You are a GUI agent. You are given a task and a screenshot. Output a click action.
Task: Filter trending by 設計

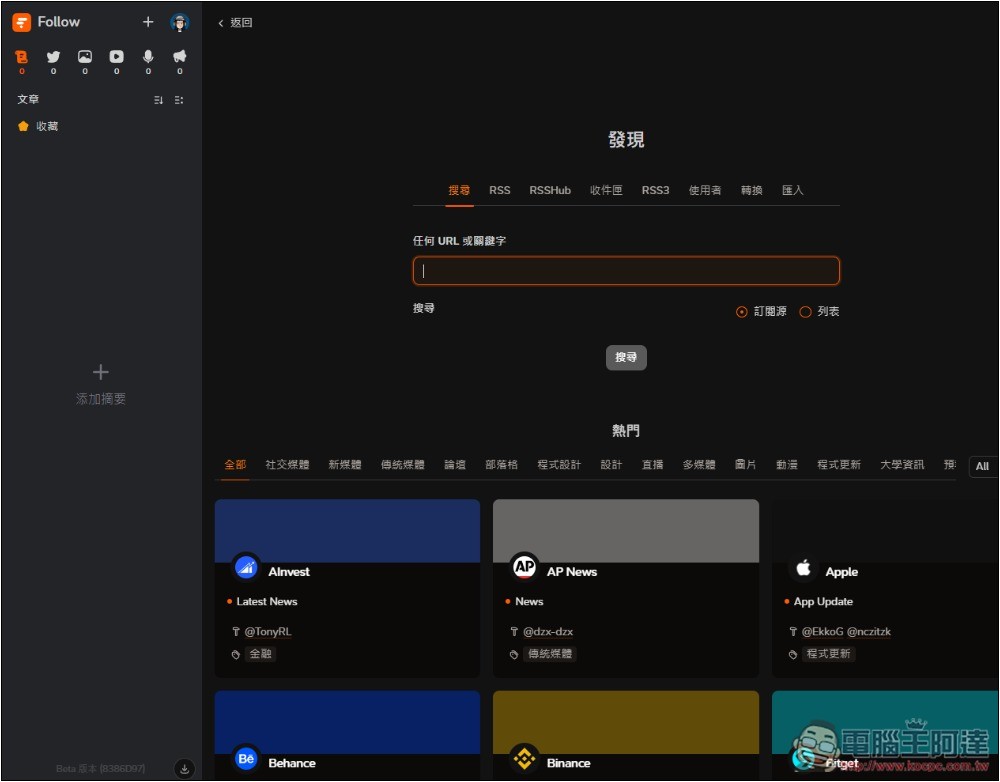pyautogui.click(x=611, y=464)
